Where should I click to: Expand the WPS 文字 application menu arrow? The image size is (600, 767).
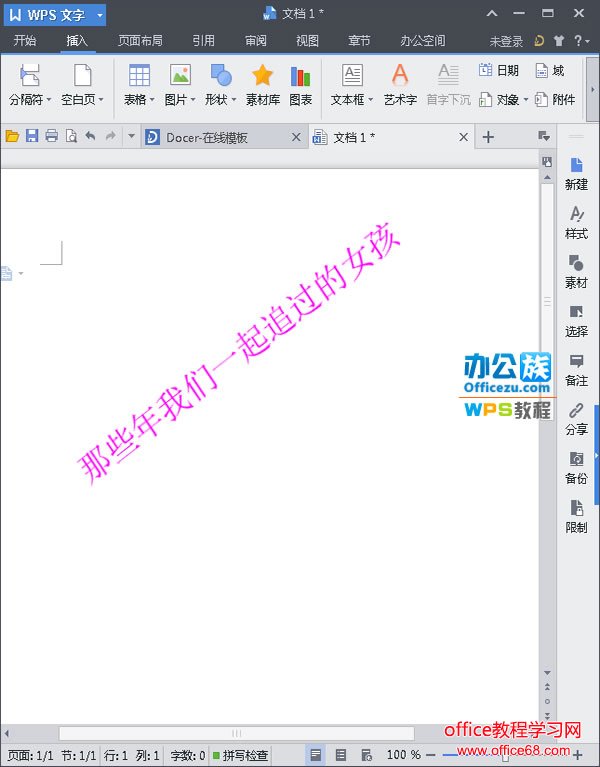(100, 15)
